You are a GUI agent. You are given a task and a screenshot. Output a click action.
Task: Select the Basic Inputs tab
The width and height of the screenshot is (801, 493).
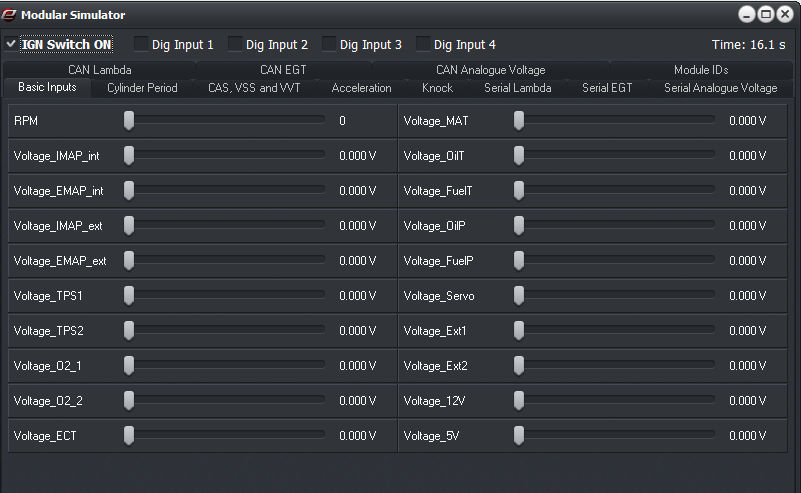[47, 87]
